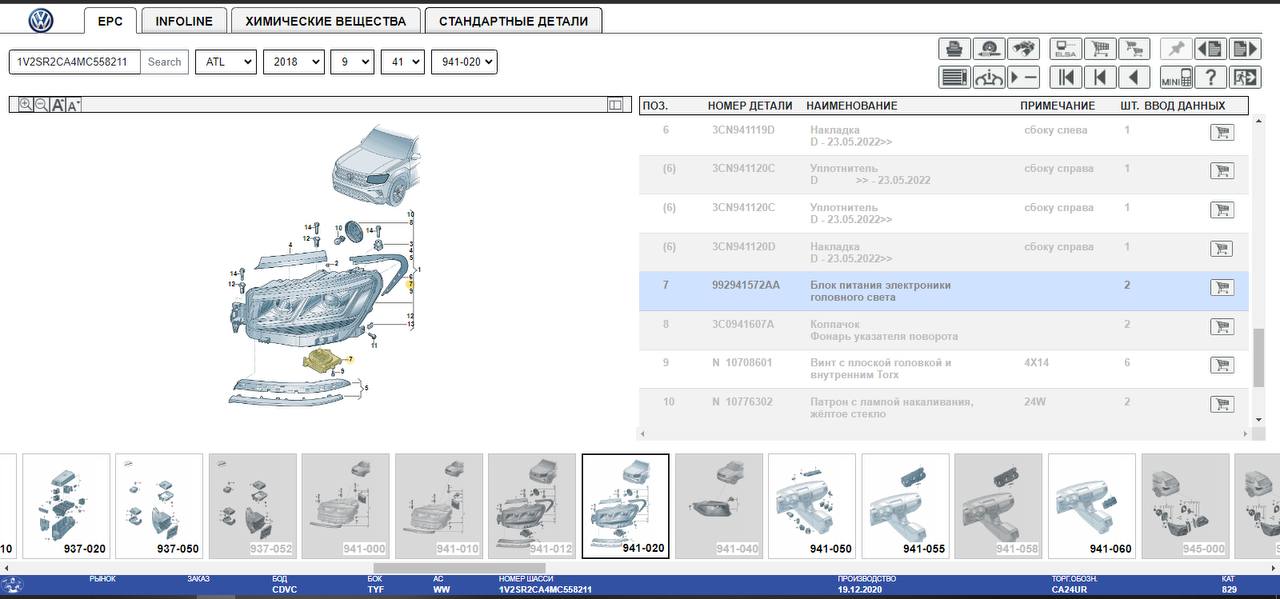The height and width of the screenshot is (599, 1280).
Task: Open the ELSA link button
Action: point(1066,49)
